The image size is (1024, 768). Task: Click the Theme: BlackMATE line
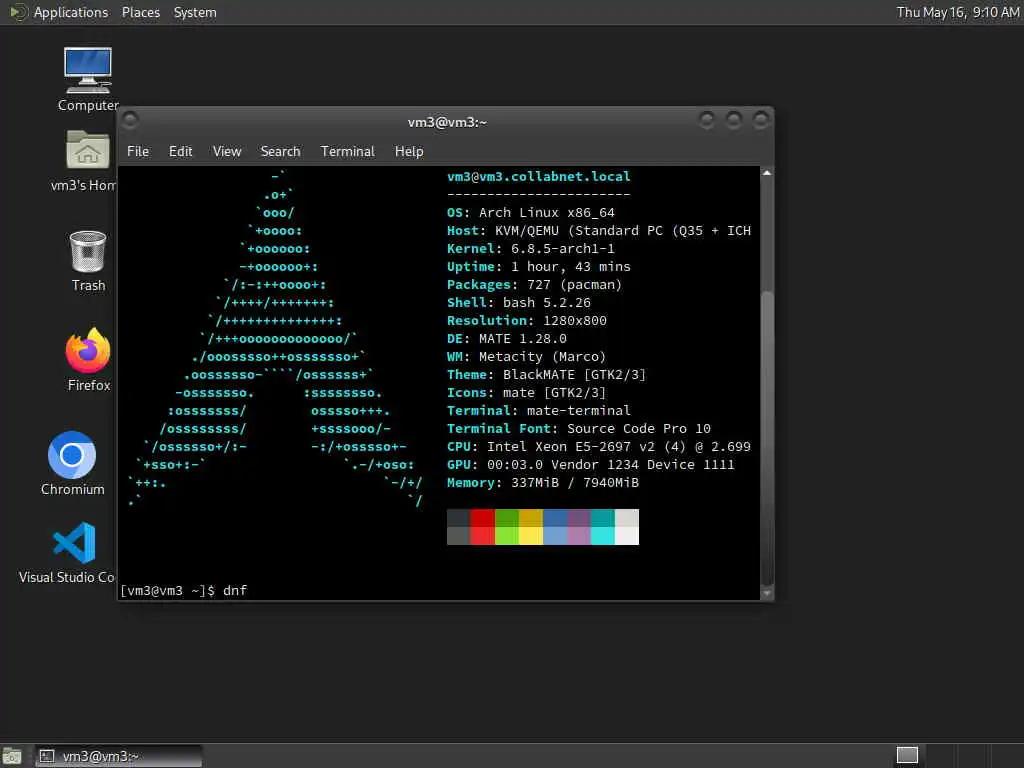547,374
